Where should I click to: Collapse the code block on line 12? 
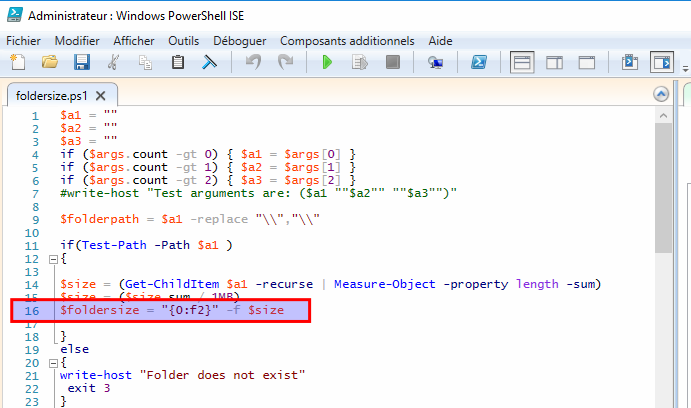[53, 258]
